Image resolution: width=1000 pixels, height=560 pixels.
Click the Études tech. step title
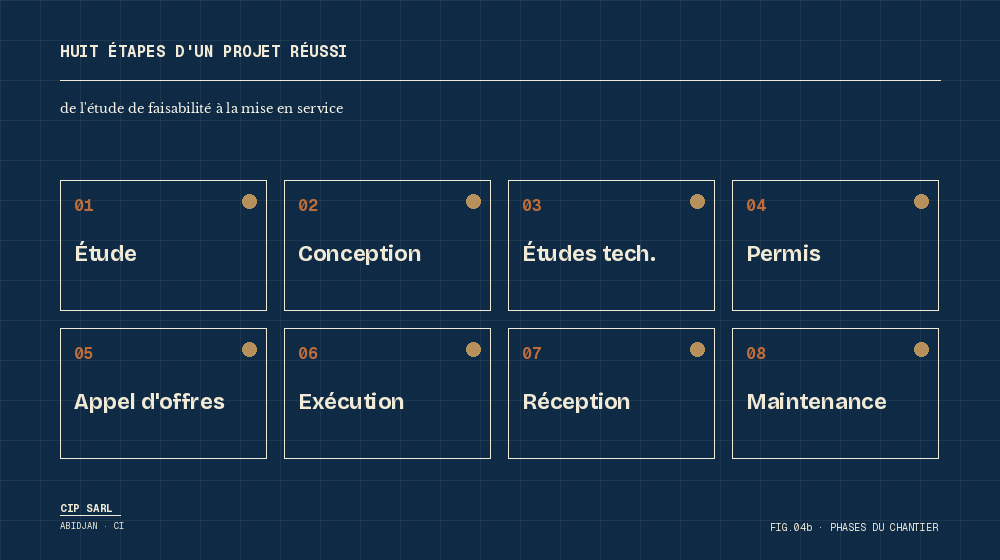(x=589, y=254)
